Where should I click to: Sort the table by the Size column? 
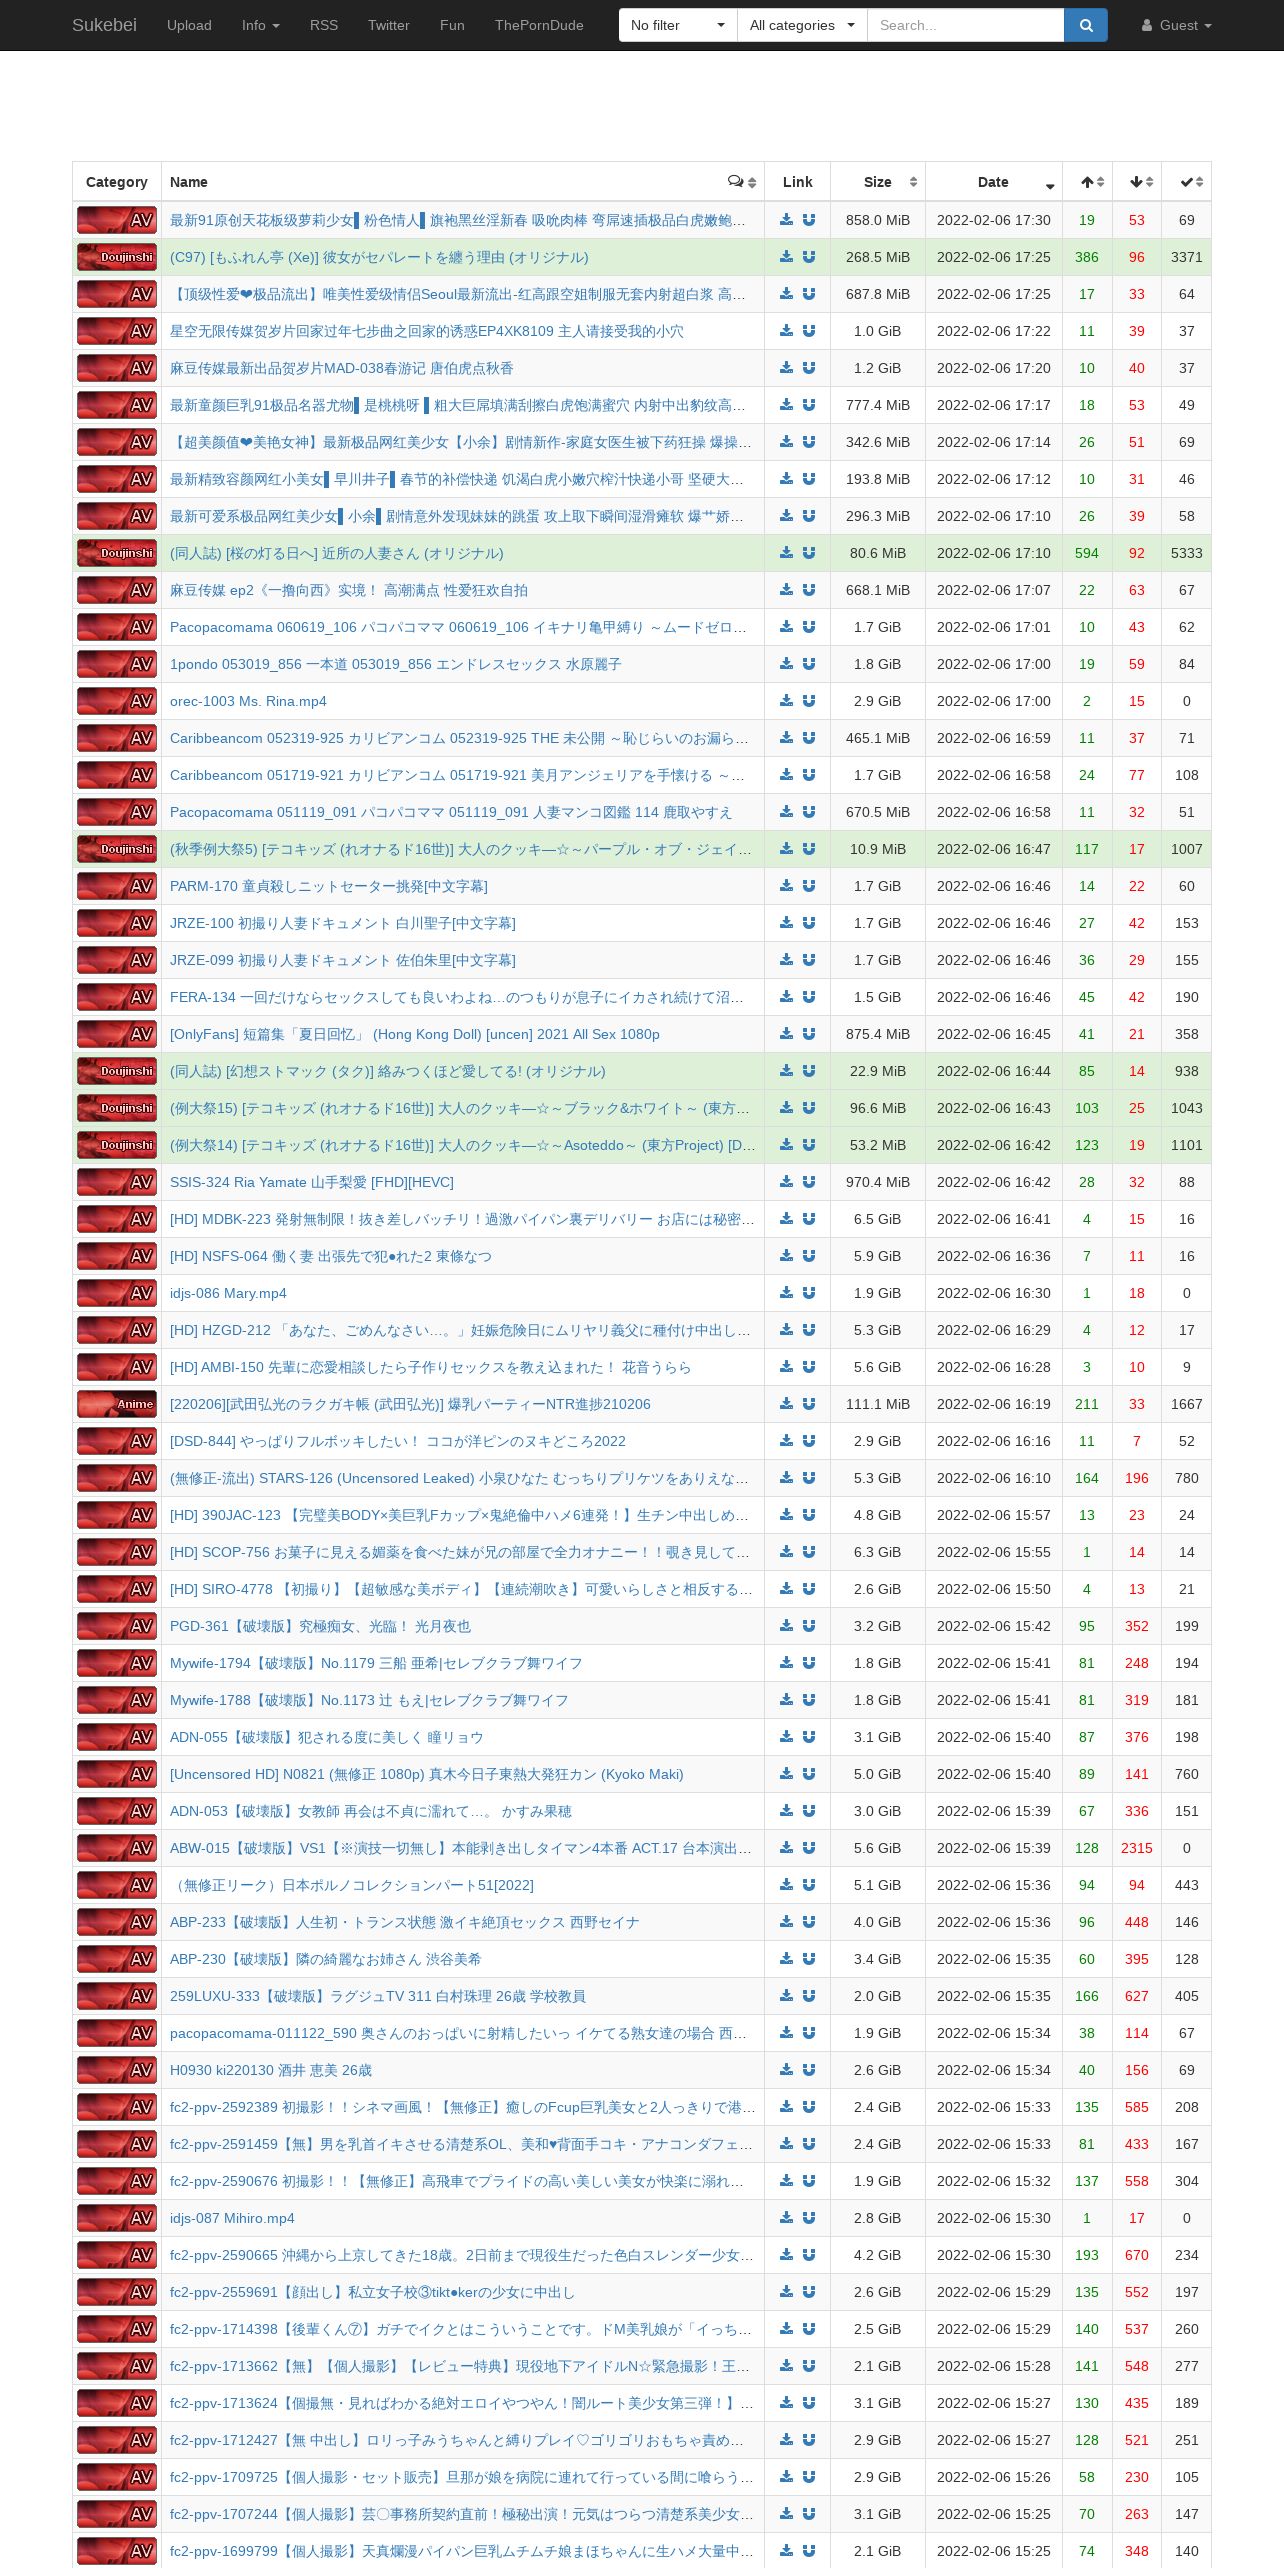coord(878,182)
